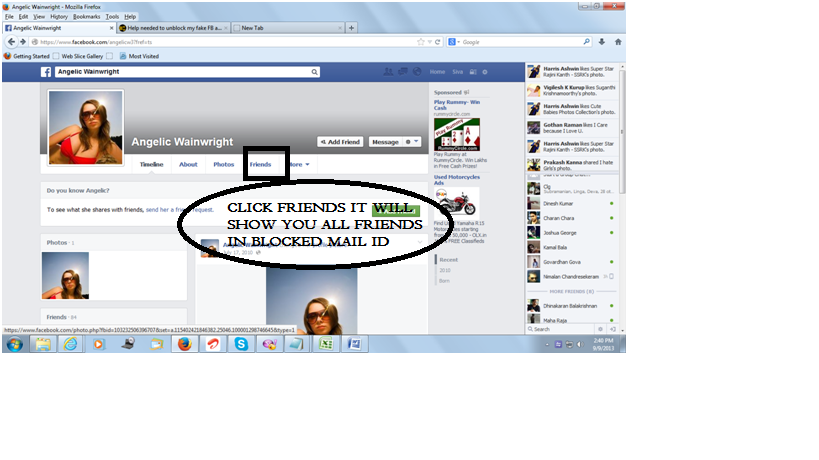Viewport: 819px width, 460px height.
Task: Click the search magnifier in Google search box
Action: point(587,42)
